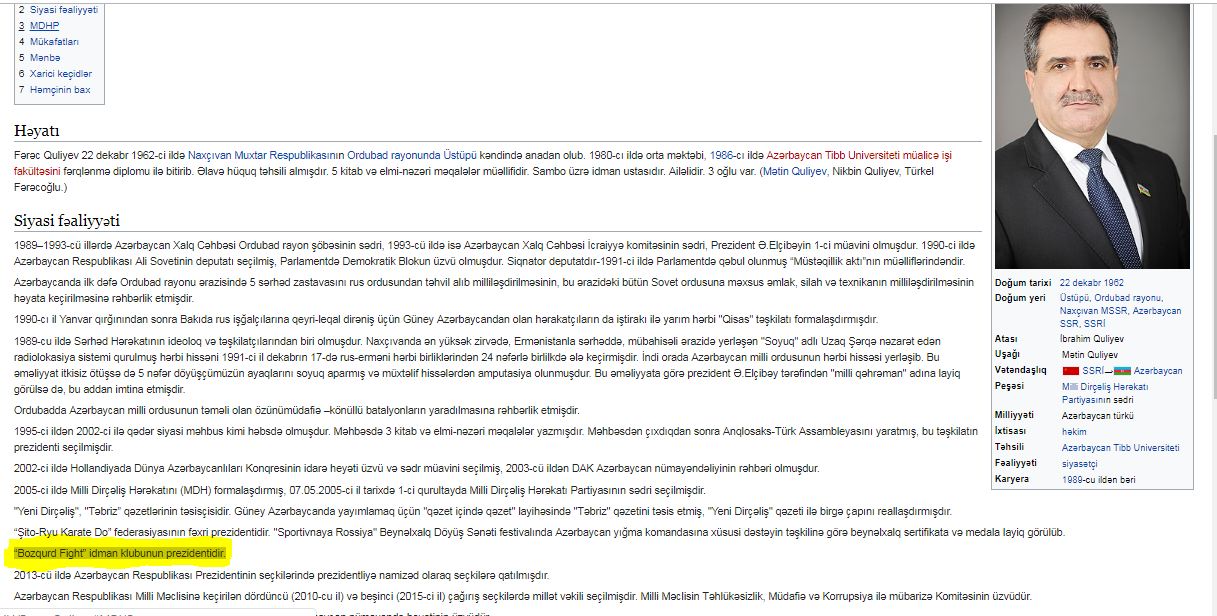The image size is (1217, 616).
Task: Click paragraph starting 'Ordubadda Azərbaycan milli ordusunun'
Action: (x=297, y=410)
